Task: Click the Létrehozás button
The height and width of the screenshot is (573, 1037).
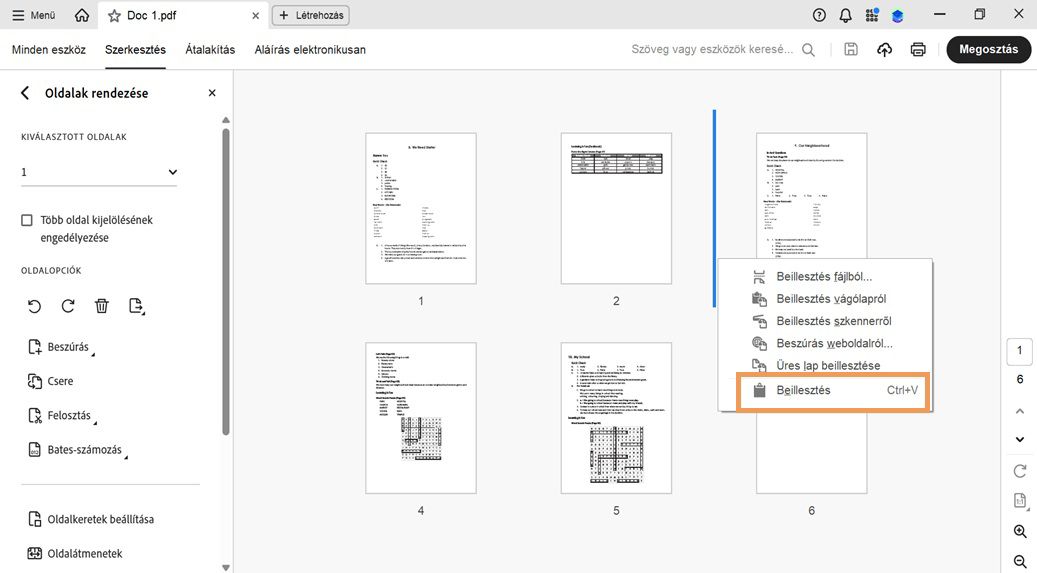Action: click(x=311, y=15)
